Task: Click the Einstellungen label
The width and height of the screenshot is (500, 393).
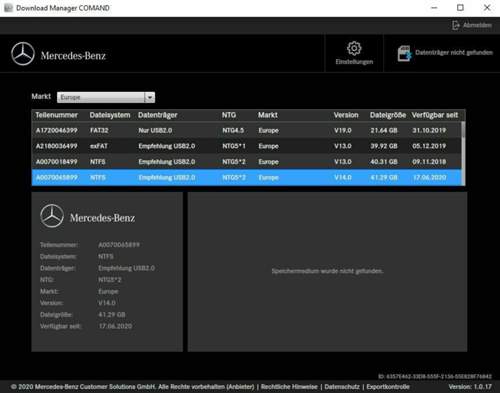Action: 354,62
